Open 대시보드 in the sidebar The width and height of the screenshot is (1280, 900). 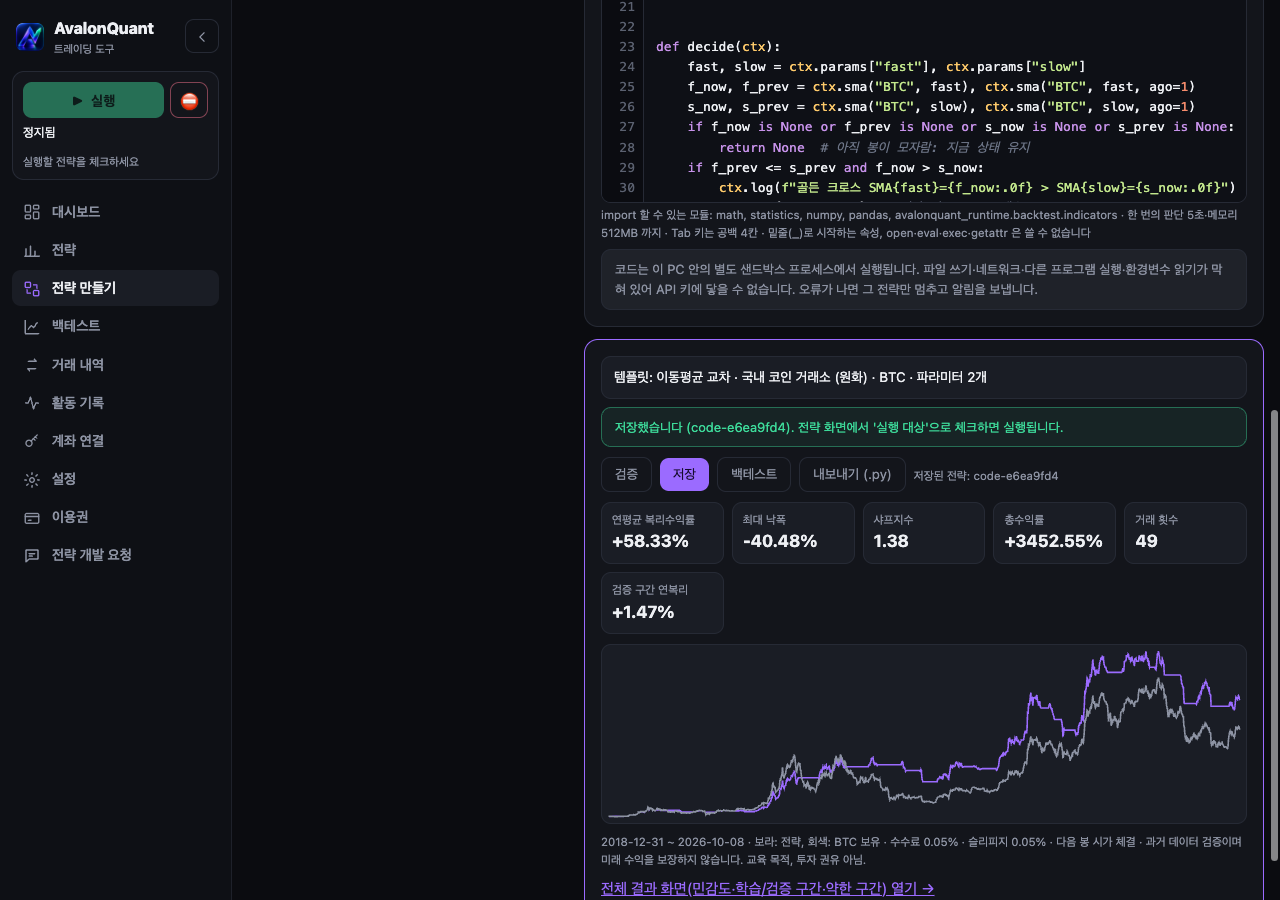click(115, 212)
